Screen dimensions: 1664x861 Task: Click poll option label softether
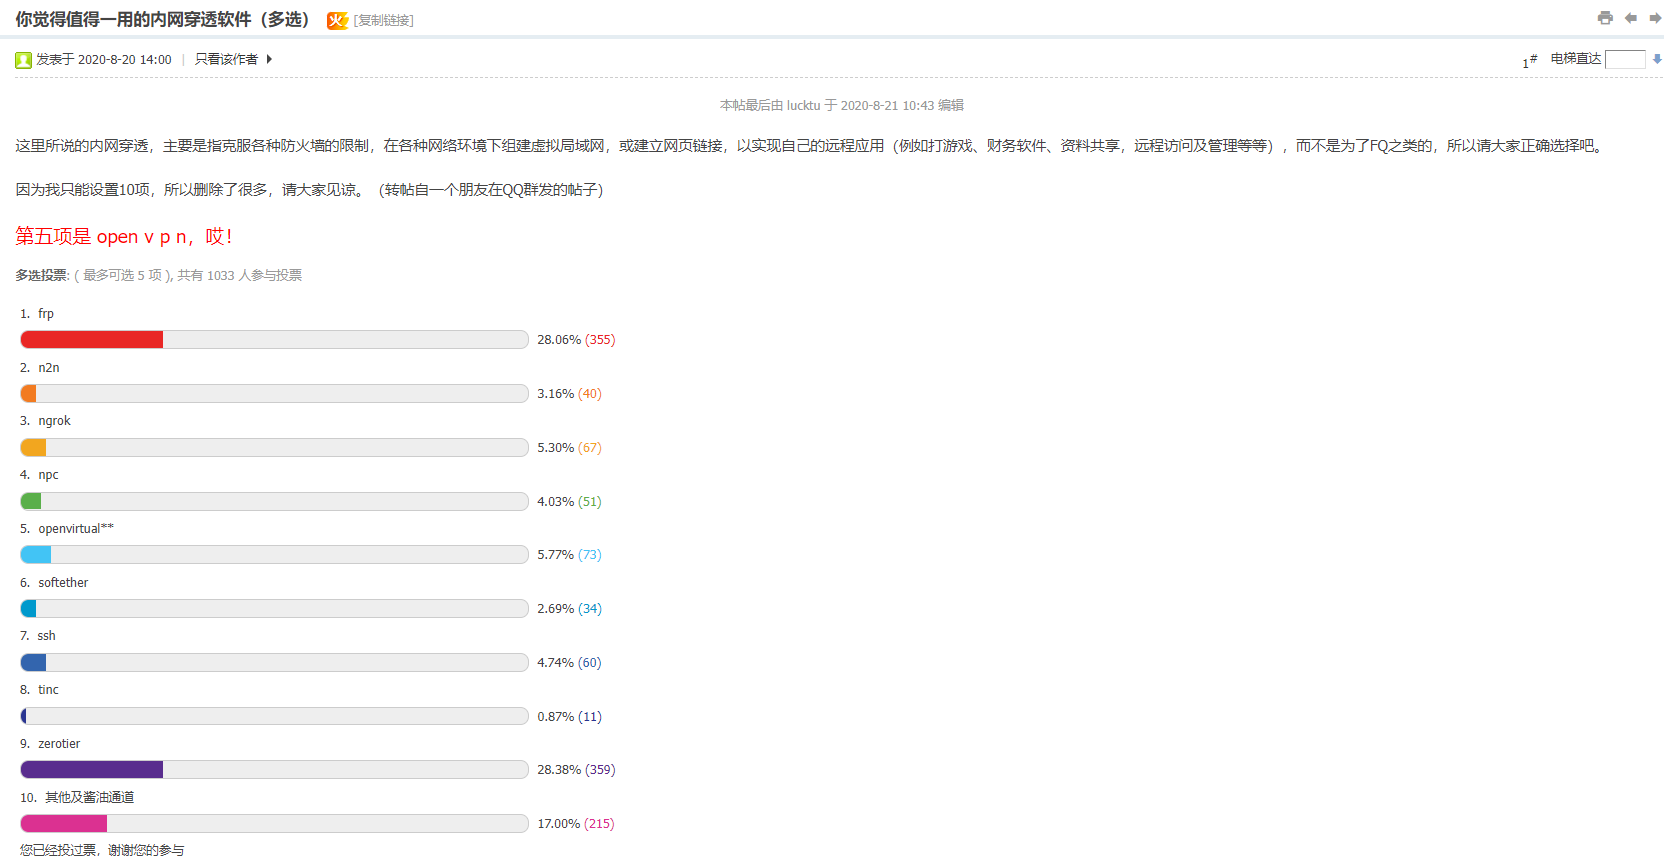point(63,583)
